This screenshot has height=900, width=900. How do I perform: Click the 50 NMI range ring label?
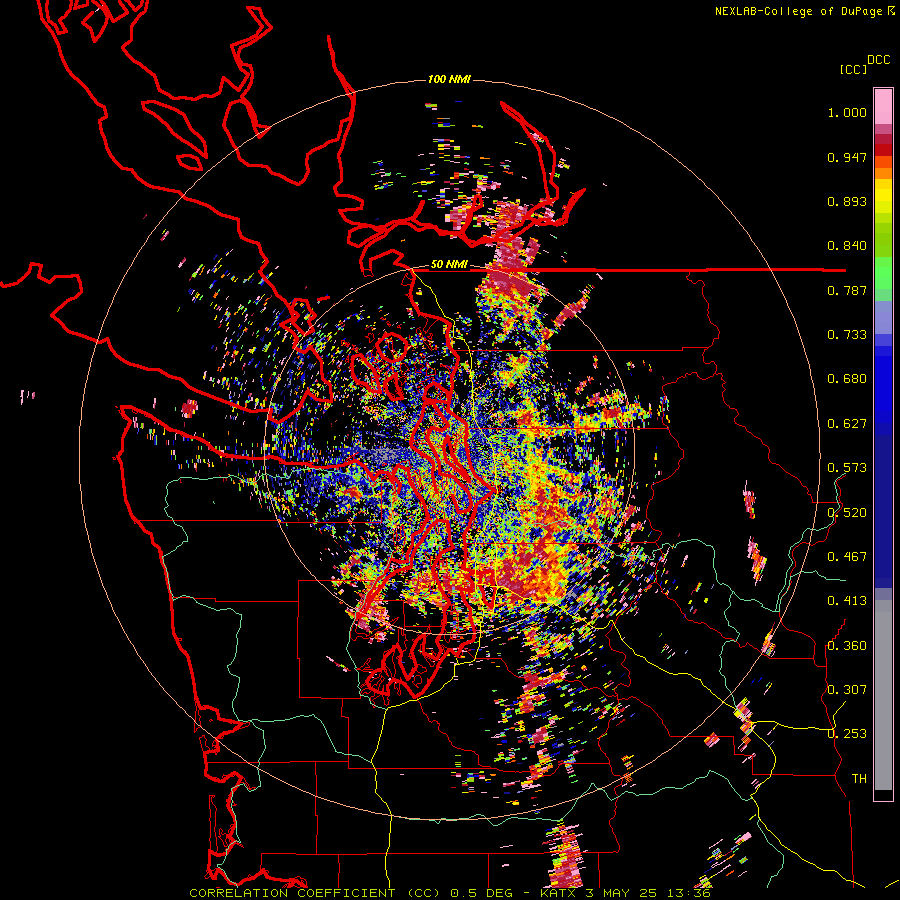tap(449, 265)
